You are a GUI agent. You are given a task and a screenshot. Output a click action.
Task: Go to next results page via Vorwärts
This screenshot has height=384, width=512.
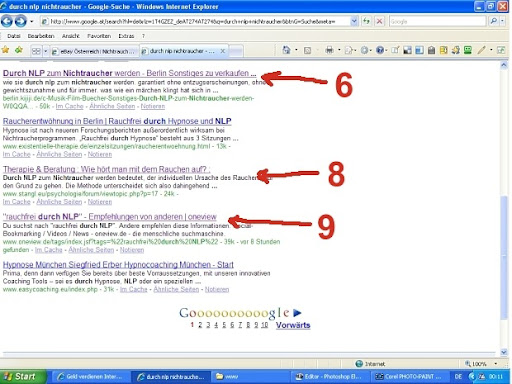click(x=293, y=325)
